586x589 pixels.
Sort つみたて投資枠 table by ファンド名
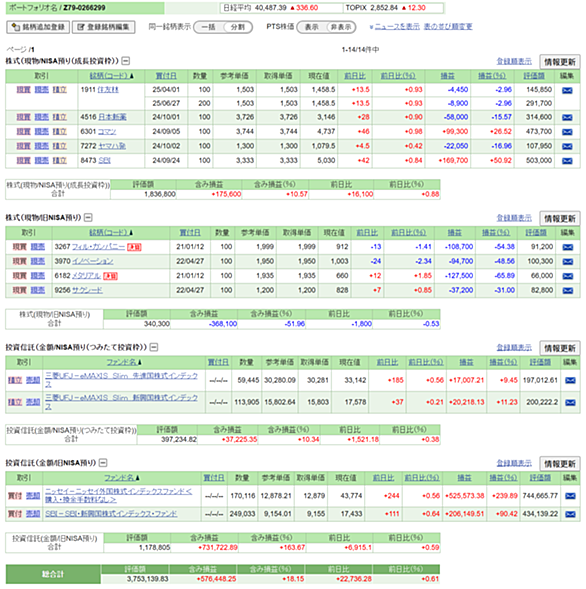(x=124, y=362)
